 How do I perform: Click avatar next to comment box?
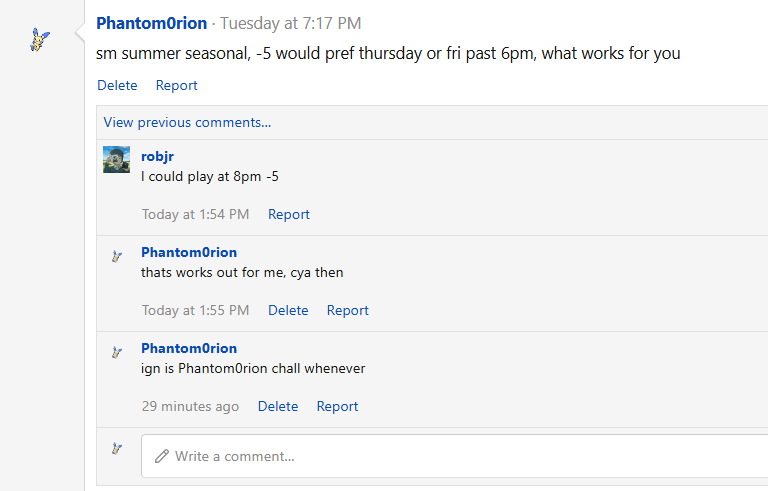point(117,448)
